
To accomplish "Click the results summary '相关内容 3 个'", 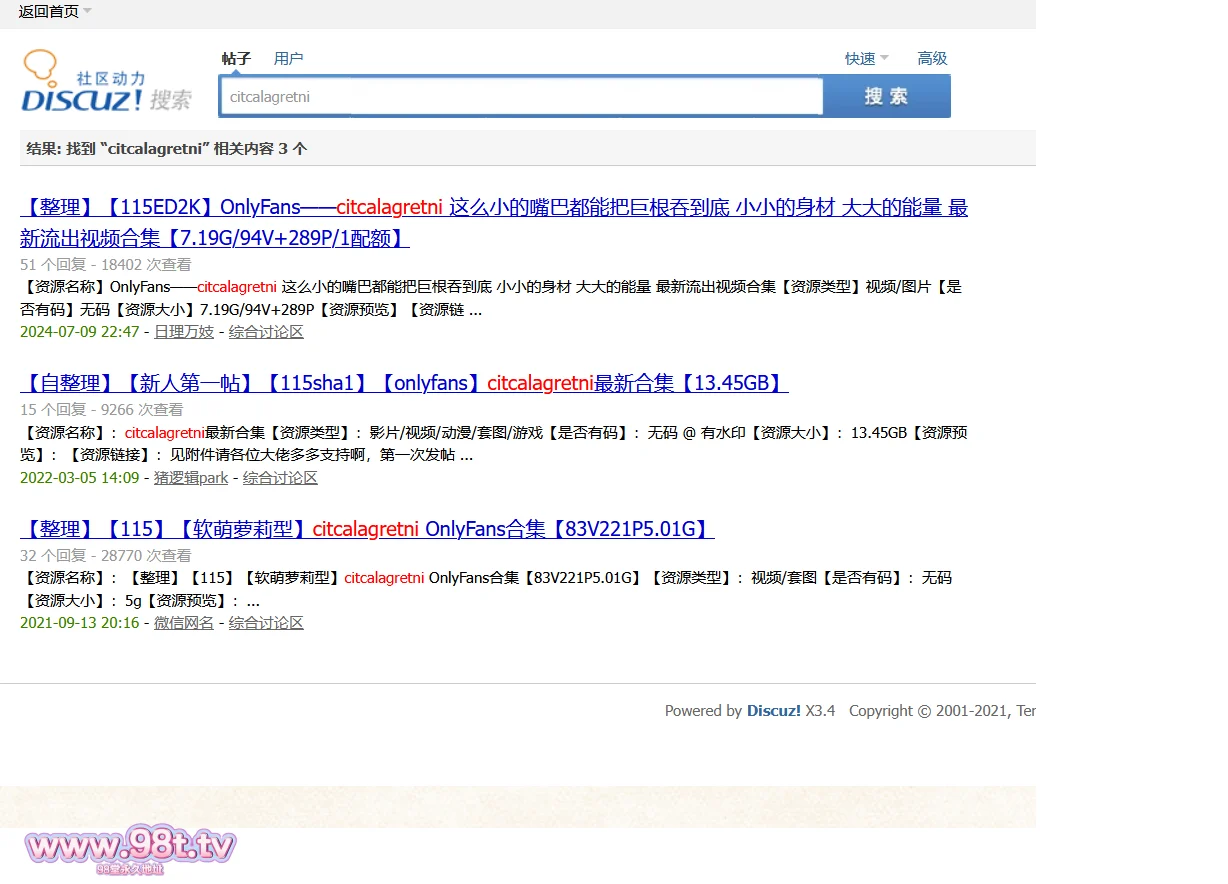I will pyautogui.click(x=261, y=149).
